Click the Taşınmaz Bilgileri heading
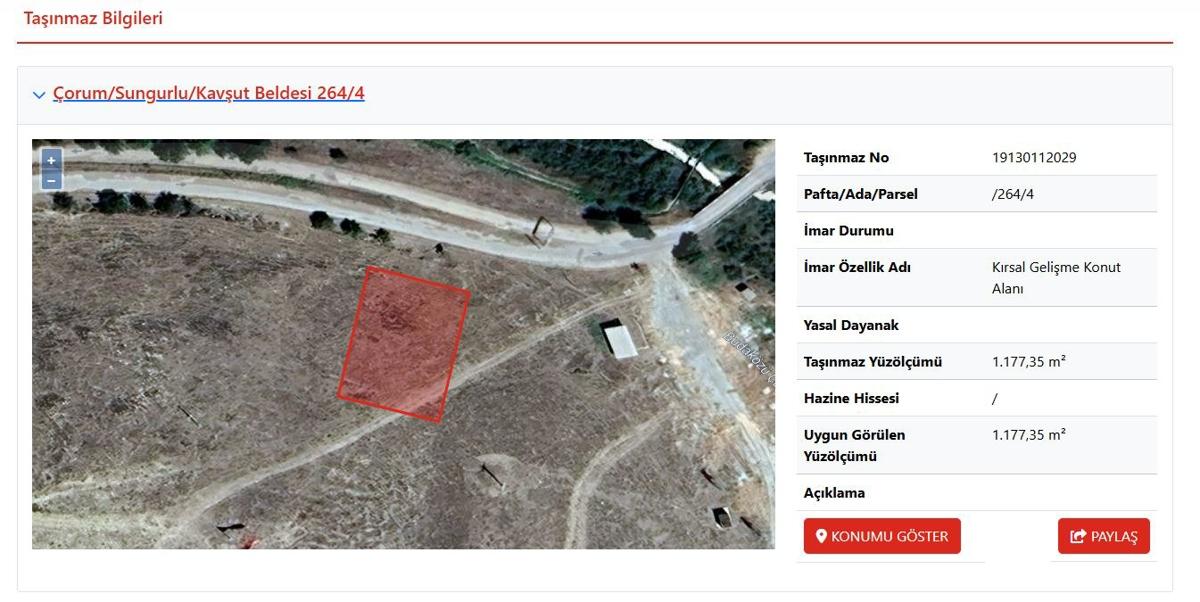The width and height of the screenshot is (1200, 602). click(x=93, y=18)
